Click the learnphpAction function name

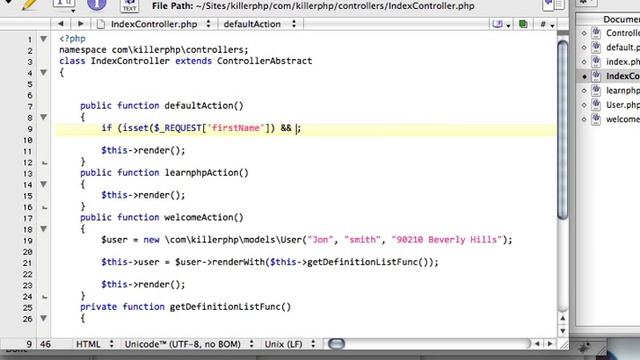(207, 173)
